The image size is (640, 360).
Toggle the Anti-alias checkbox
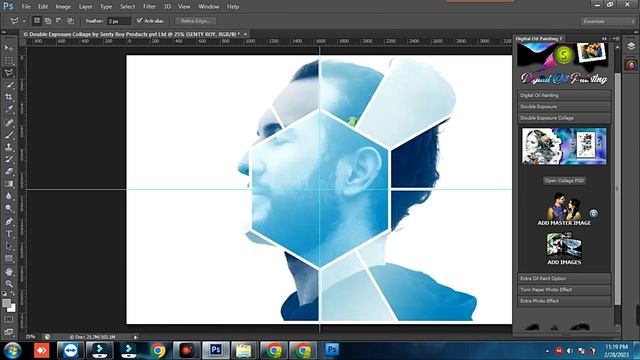[140, 20]
